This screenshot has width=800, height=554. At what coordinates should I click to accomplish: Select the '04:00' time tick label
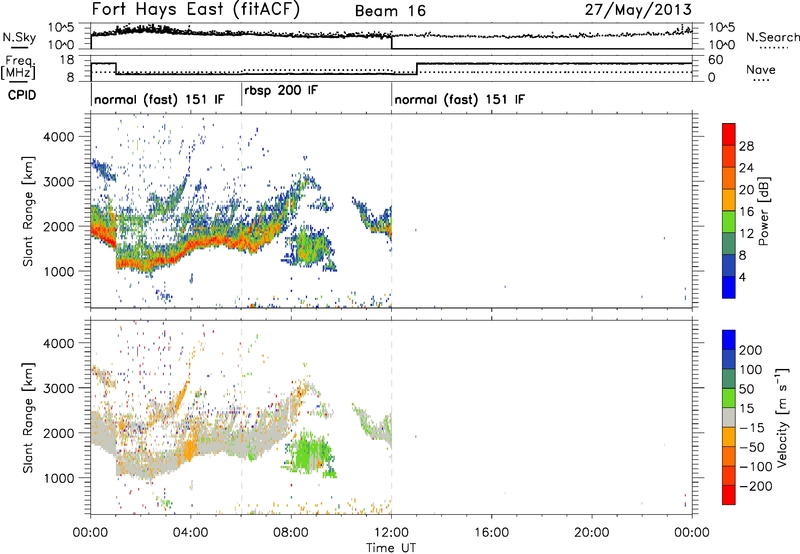point(191,533)
